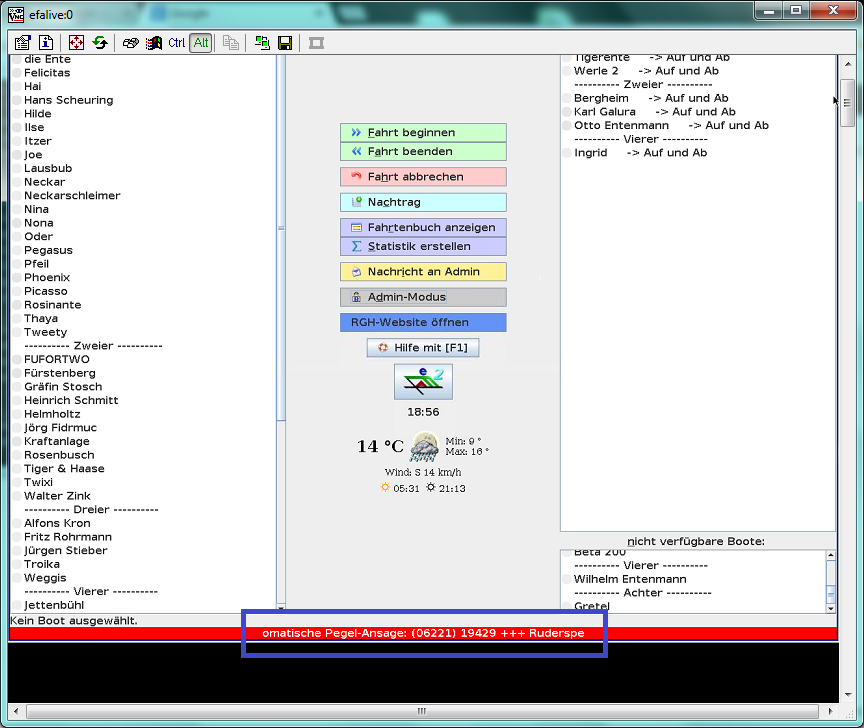This screenshot has height=728, width=864.
Task: Toggle full-screen mode icon in toolbar
Action: (76, 43)
